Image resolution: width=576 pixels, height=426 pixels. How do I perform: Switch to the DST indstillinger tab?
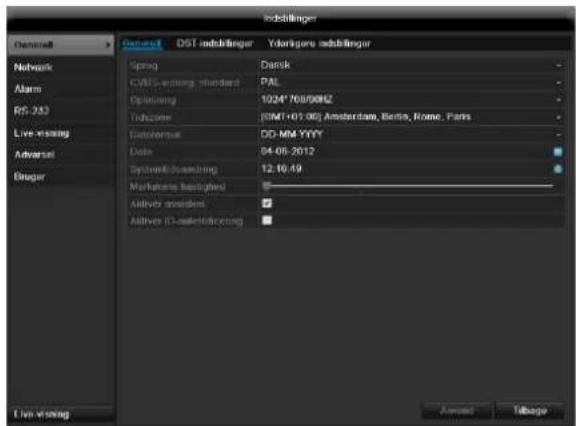(x=215, y=44)
